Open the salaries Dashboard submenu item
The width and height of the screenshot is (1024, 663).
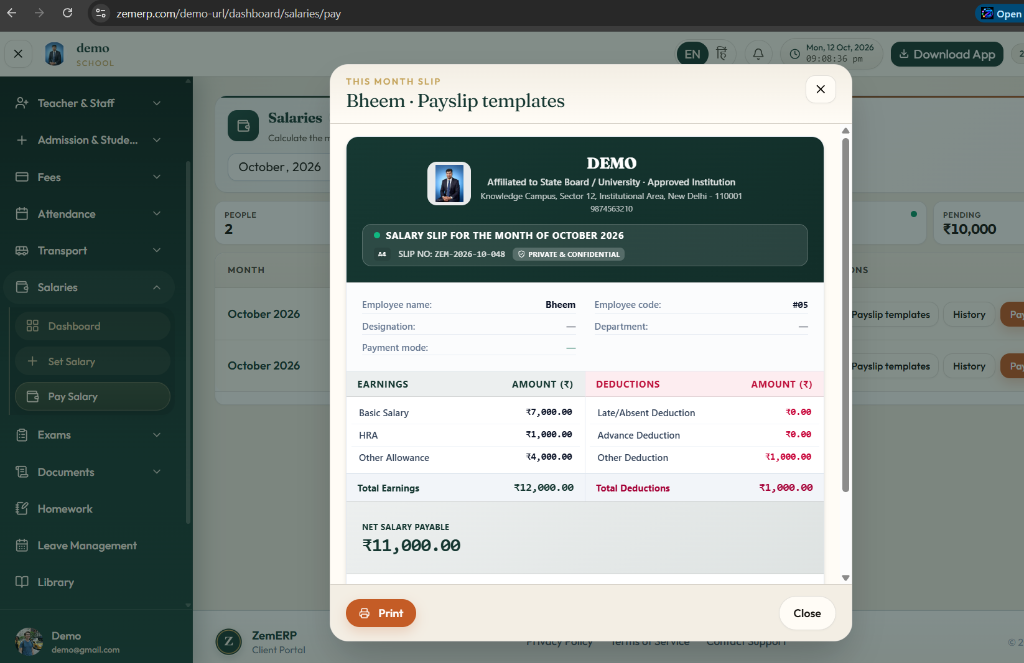coord(92,326)
